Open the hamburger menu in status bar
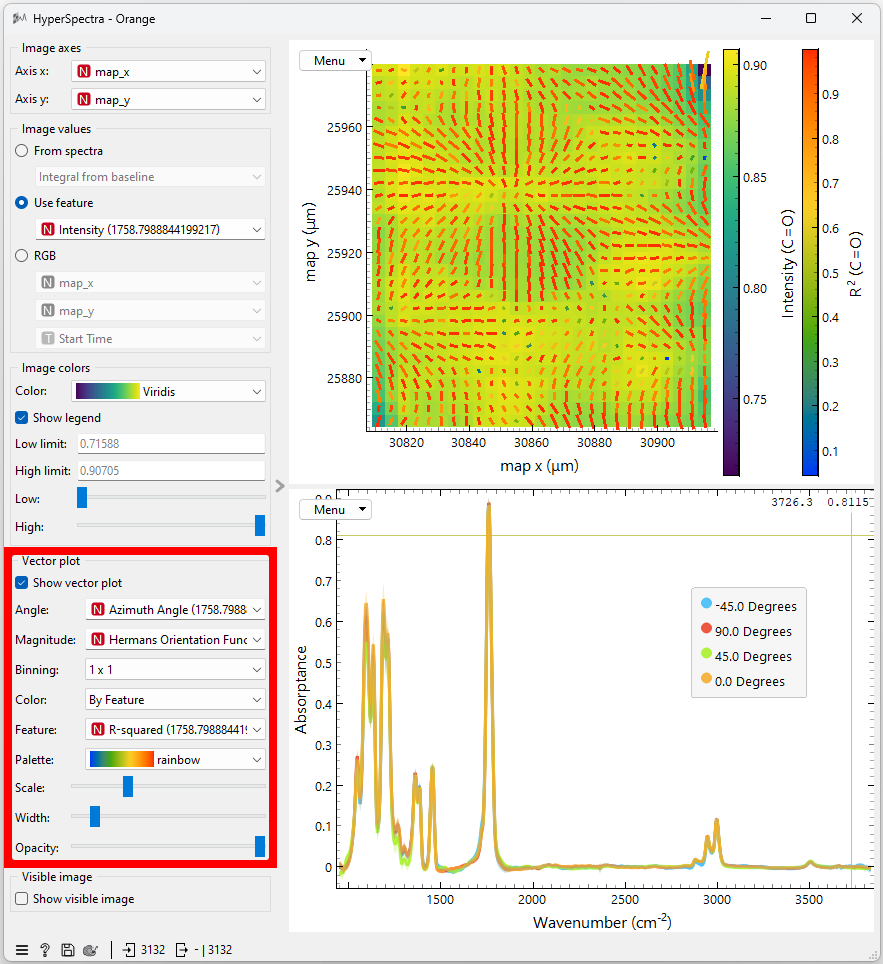This screenshot has height=964, width=883. pos(22,950)
